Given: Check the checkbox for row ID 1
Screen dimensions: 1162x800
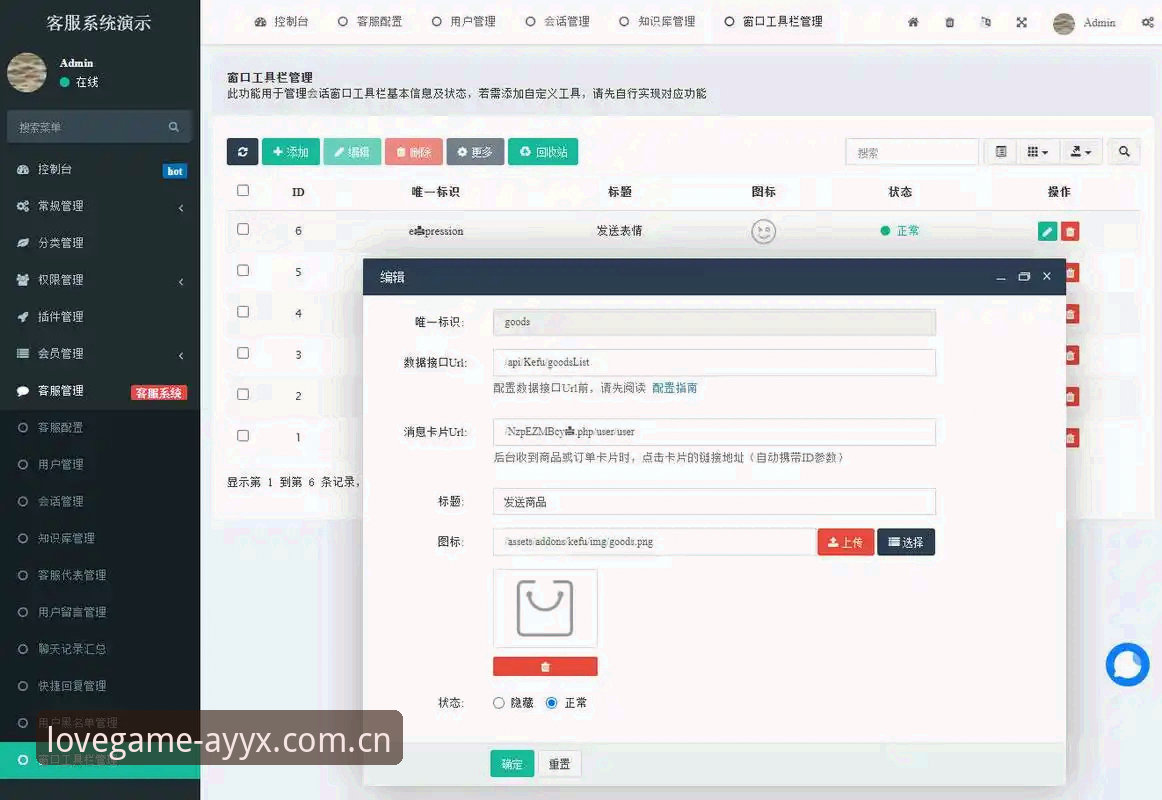Looking at the screenshot, I should [242, 436].
